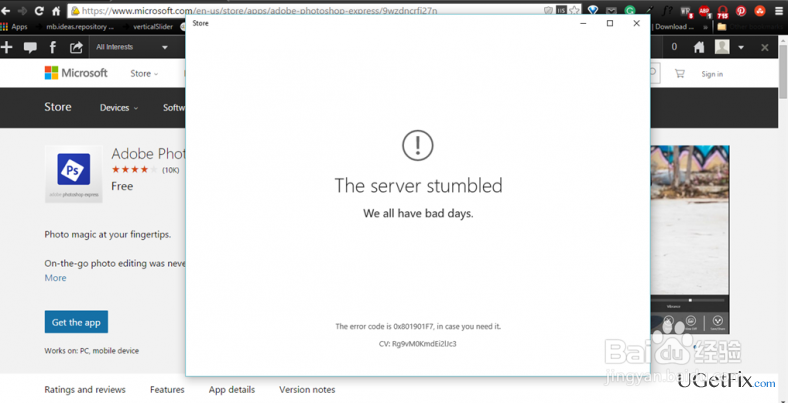Click the 0 notification counter in toolbar

coord(674,47)
